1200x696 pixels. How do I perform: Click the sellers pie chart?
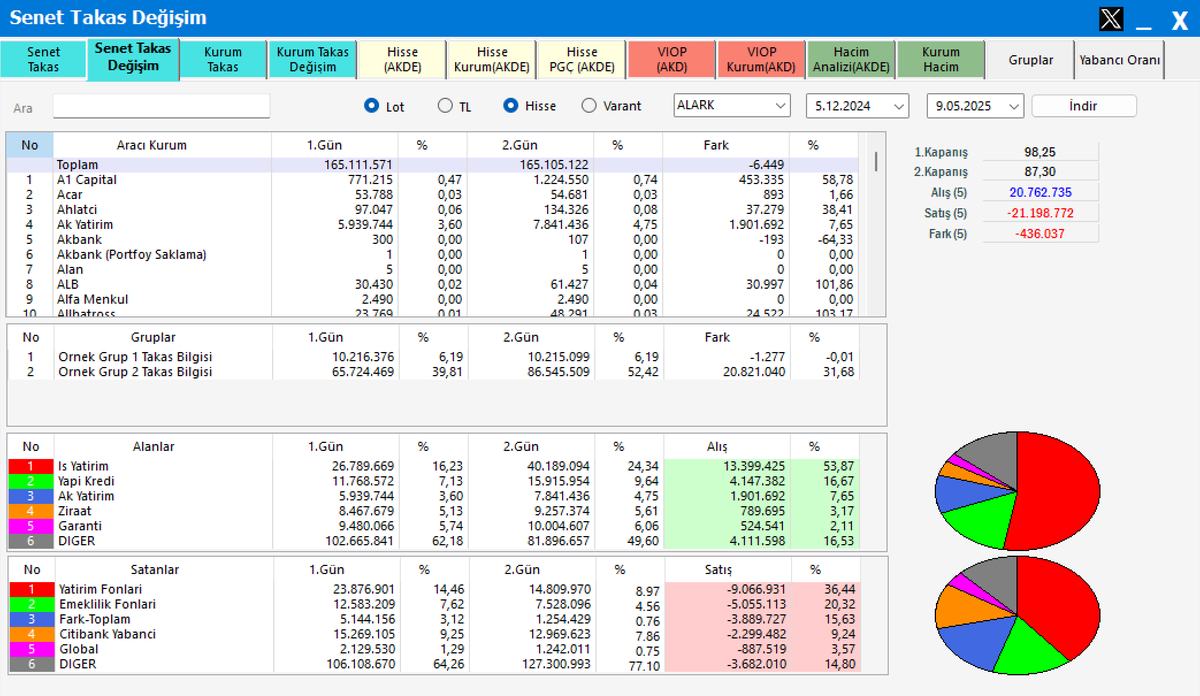coord(1016,615)
